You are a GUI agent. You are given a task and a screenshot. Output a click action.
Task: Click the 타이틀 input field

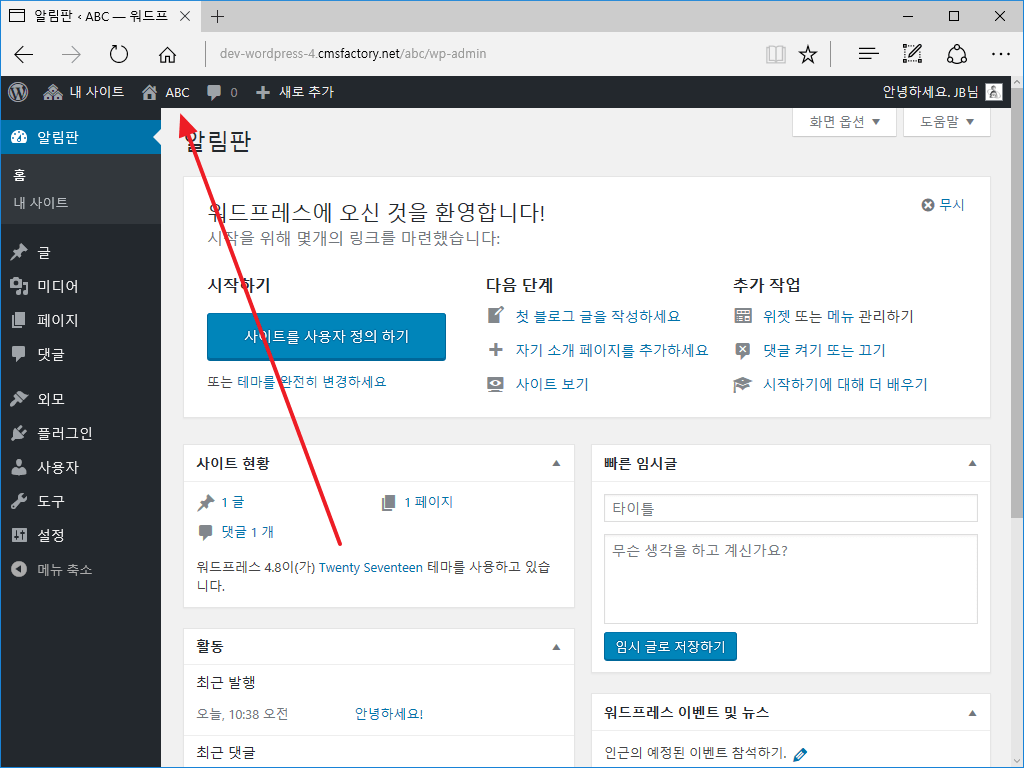click(x=790, y=508)
